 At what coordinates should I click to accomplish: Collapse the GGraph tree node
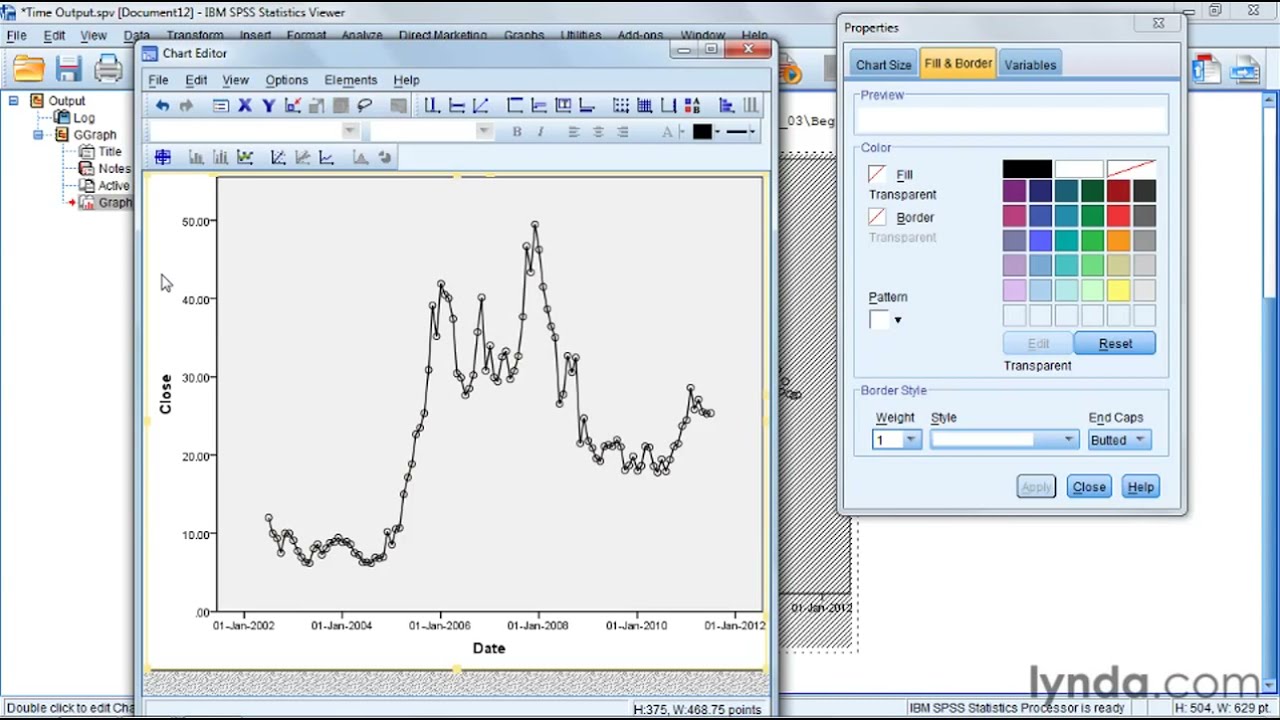(38, 134)
